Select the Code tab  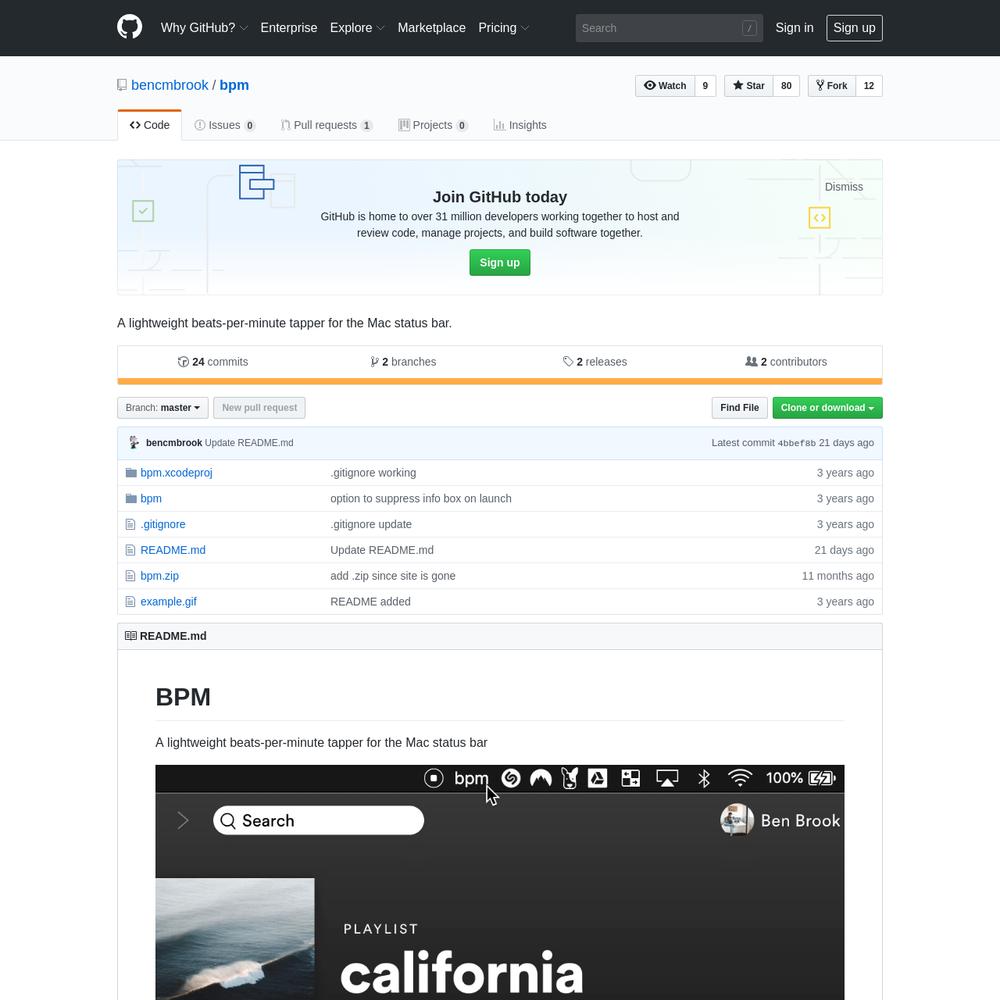149,125
